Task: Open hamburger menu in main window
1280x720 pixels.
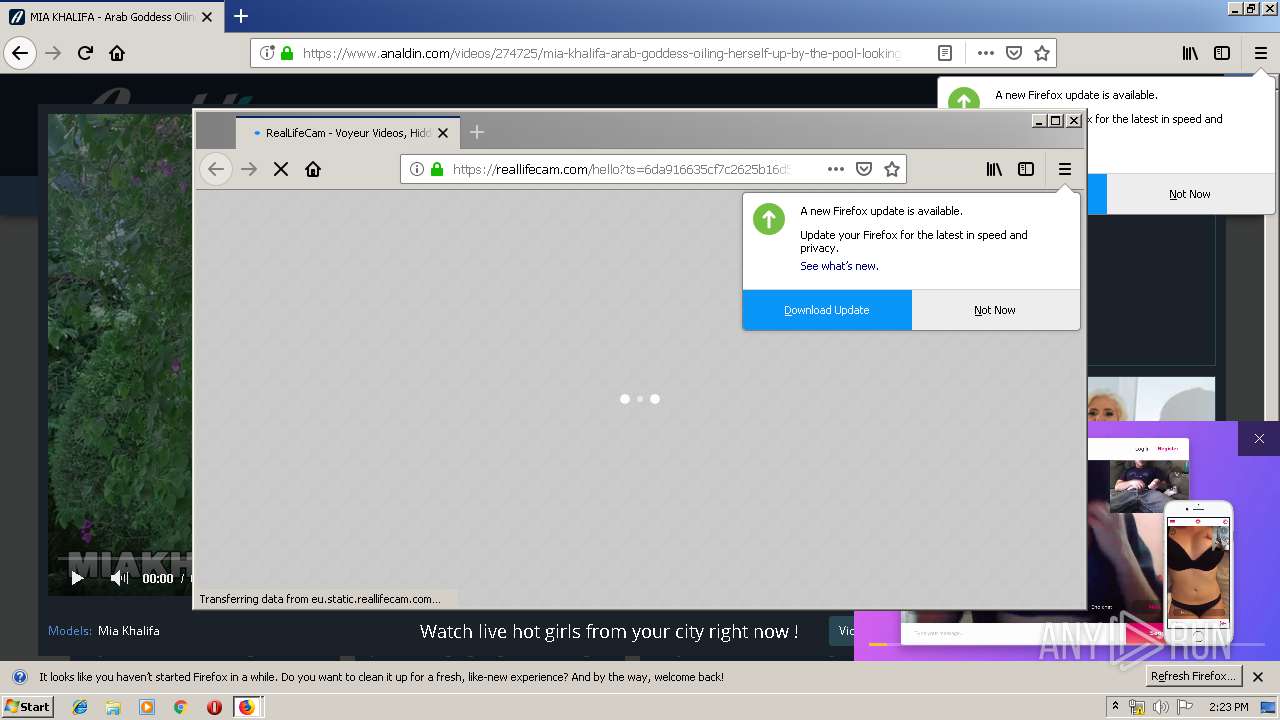Action: 1260,53
